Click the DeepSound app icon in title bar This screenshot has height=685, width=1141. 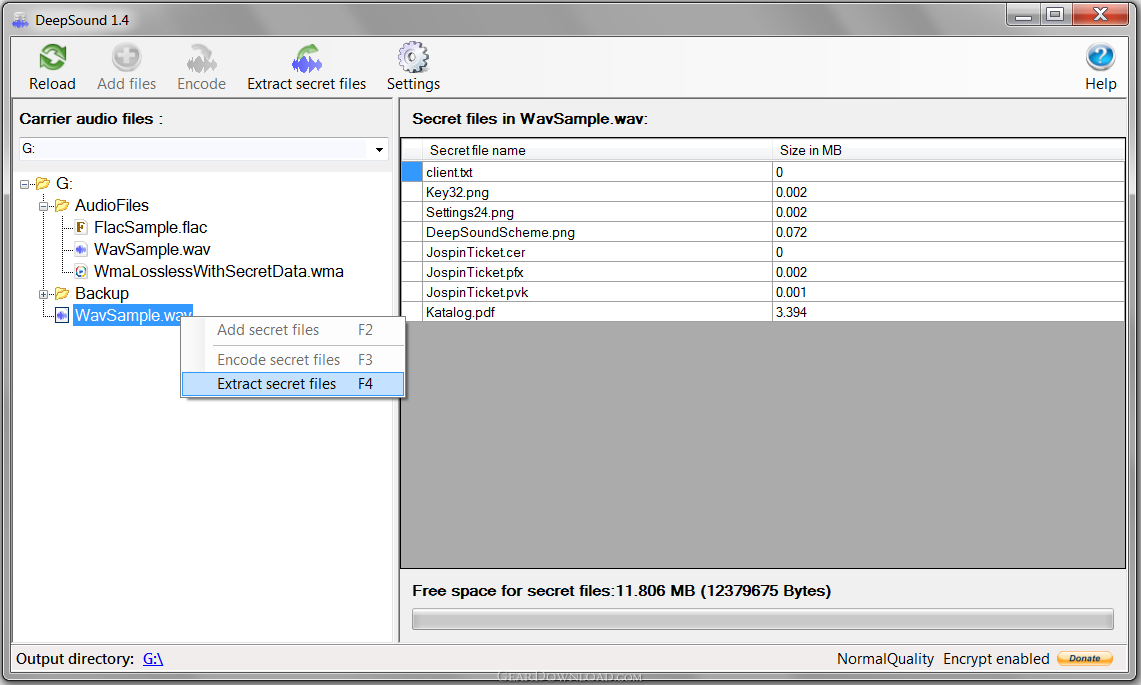(20, 20)
